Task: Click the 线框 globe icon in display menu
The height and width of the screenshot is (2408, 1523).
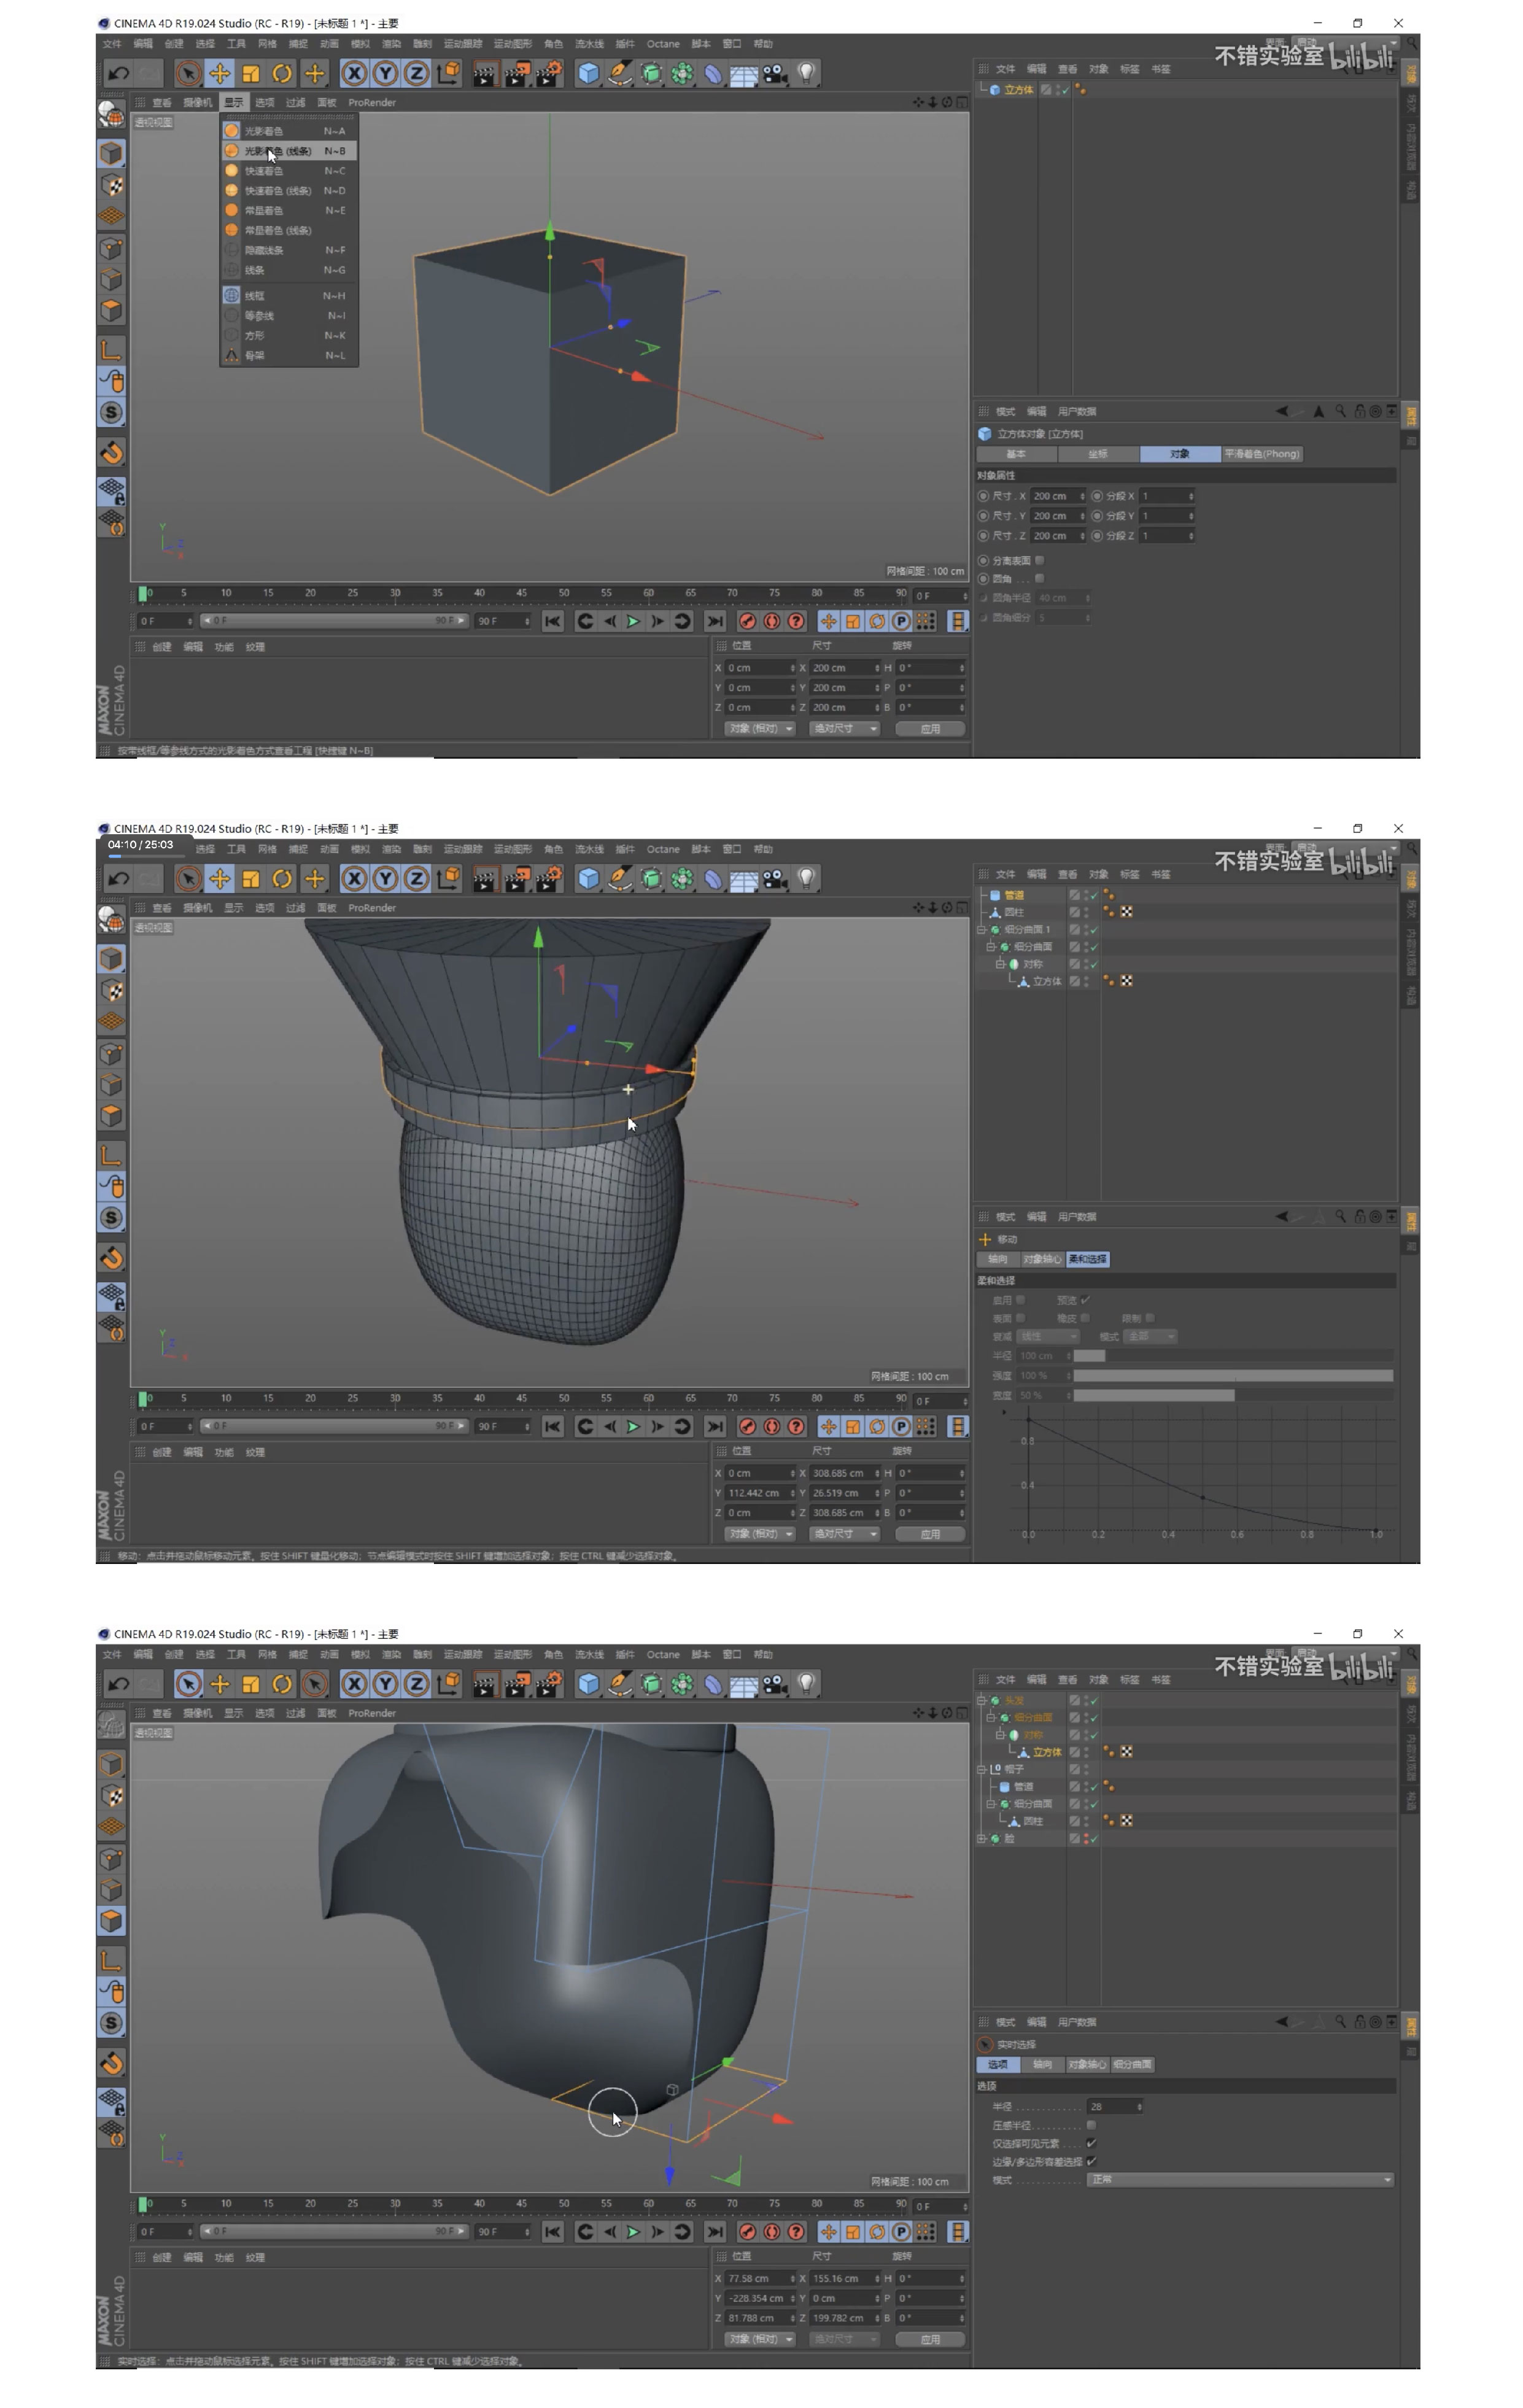Action: coord(231,296)
